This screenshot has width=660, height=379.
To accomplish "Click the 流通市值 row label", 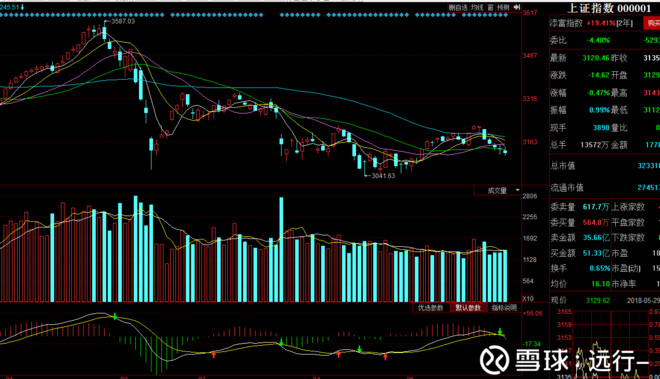I will click(567, 187).
